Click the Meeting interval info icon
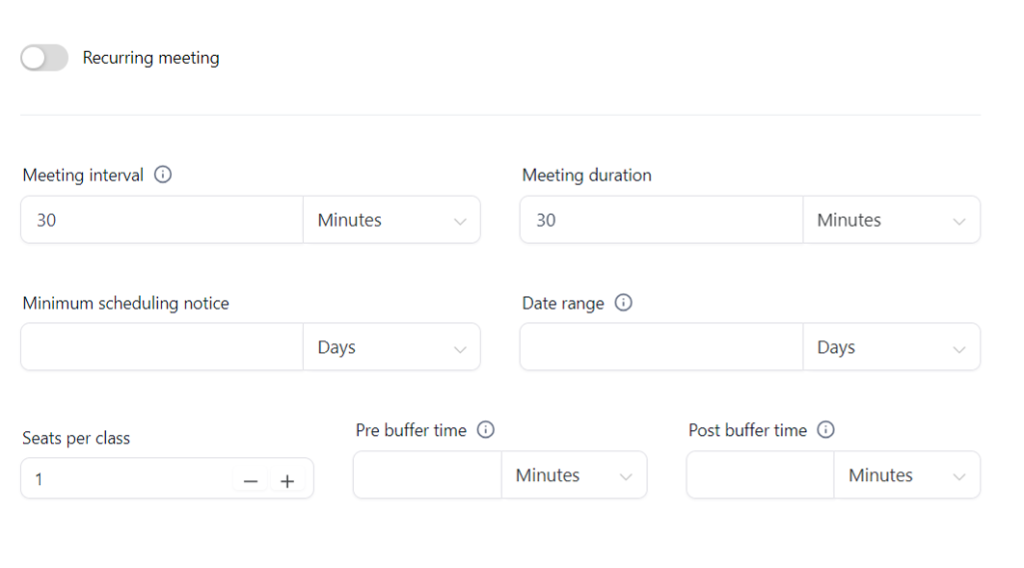 pyautogui.click(x=163, y=174)
